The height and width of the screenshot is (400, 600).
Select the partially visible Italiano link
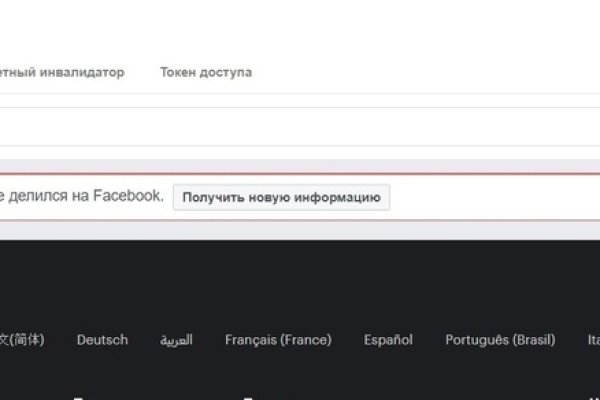click(593, 340)
